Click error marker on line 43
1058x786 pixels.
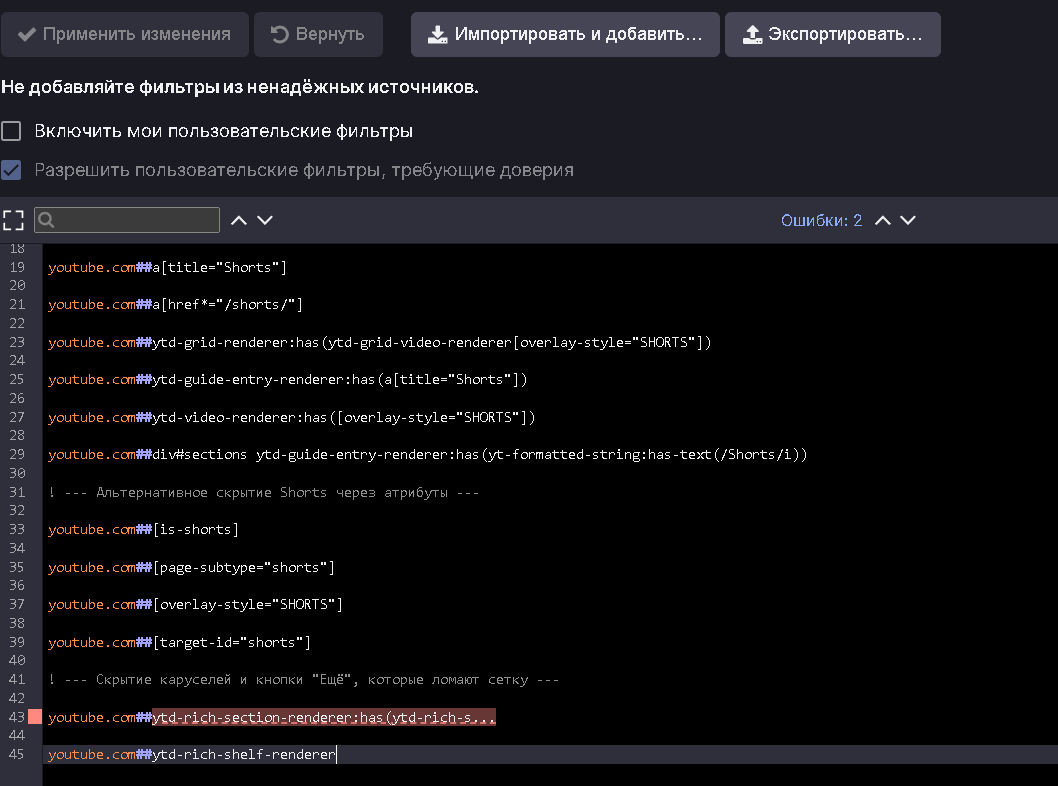[35, 717]
